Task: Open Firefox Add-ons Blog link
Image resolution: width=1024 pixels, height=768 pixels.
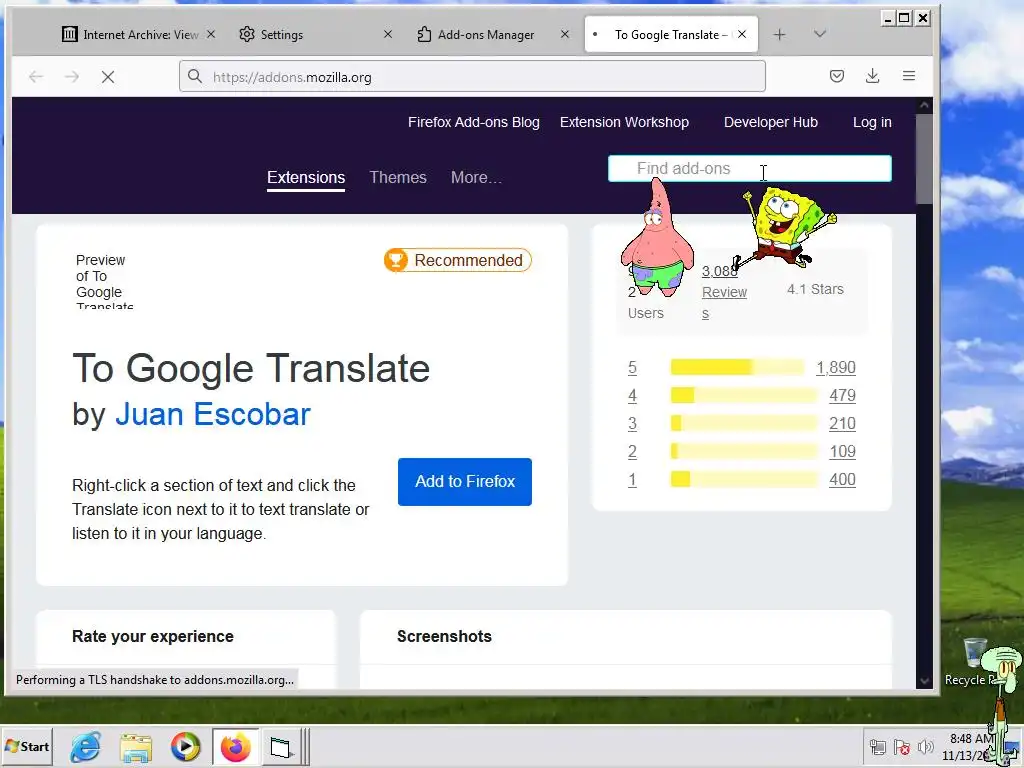Action: tap(473, 122)
